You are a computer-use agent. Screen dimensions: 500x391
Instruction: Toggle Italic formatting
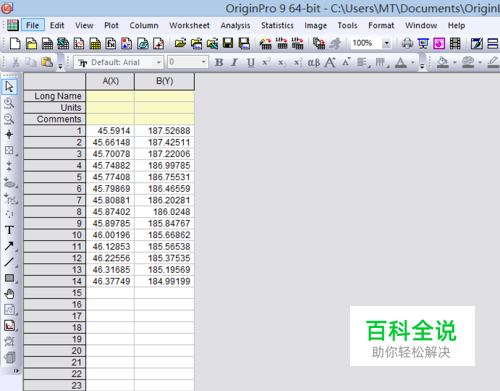tap(235, 62)
